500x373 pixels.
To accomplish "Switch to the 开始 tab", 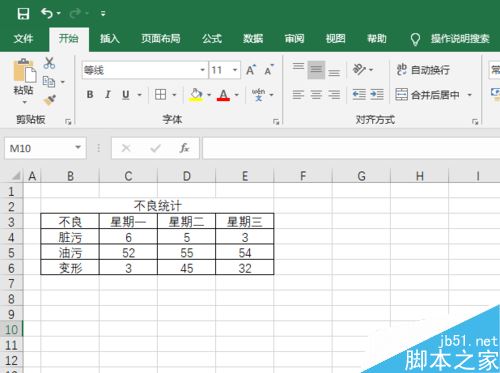I will (69, 39).
